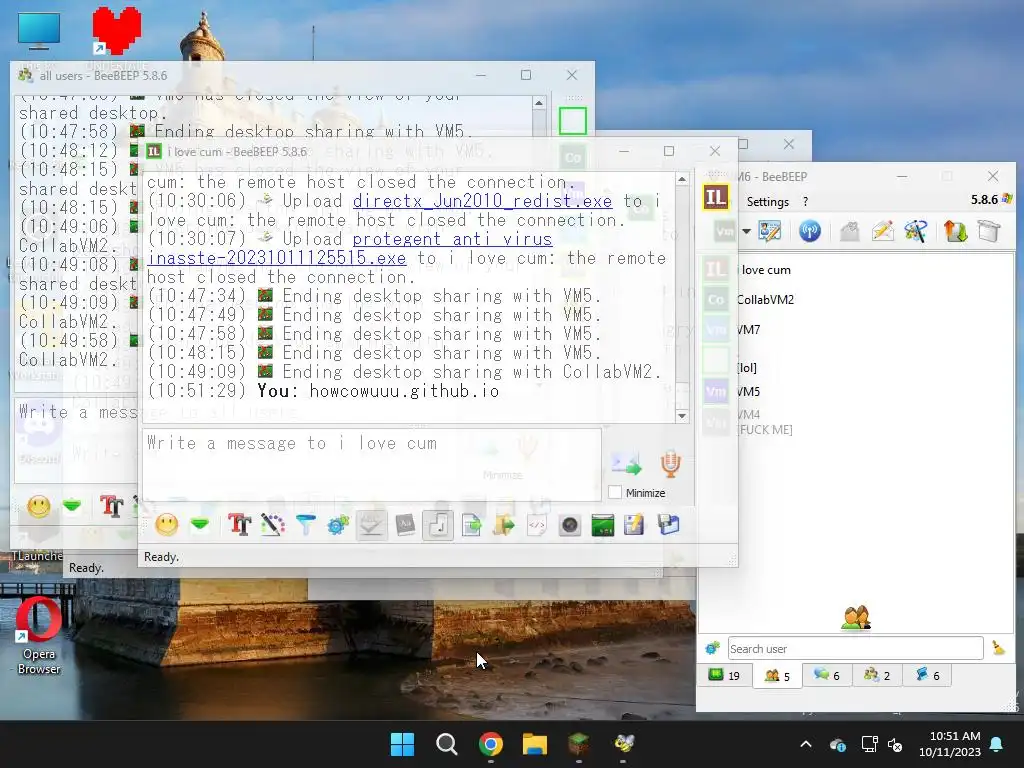The height and width of the screenshot is (768, 1024).
Task: Click chat scrollbar up arrow in i love cum window
Action: [x=682, y=179]
